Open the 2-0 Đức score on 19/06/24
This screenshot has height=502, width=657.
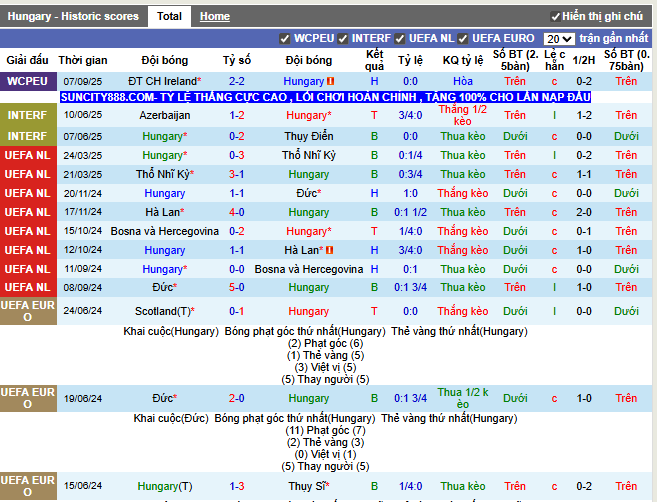pos(237,398)
